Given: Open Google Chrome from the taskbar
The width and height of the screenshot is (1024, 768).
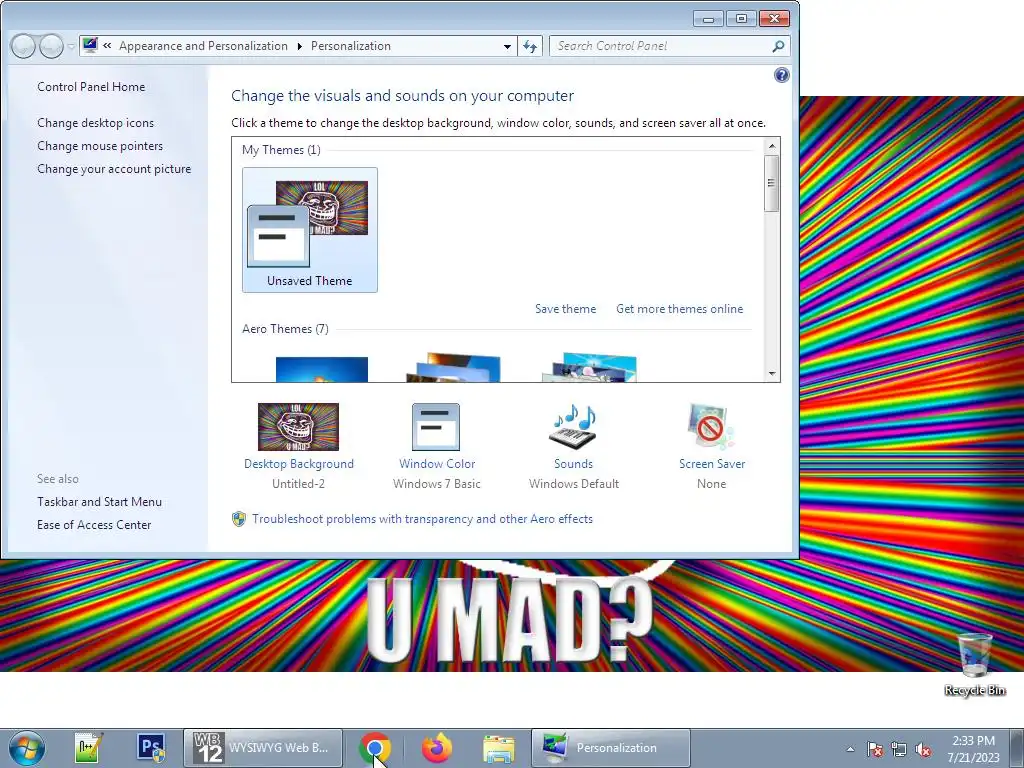Looking at the screenshot, I should 375,748.
